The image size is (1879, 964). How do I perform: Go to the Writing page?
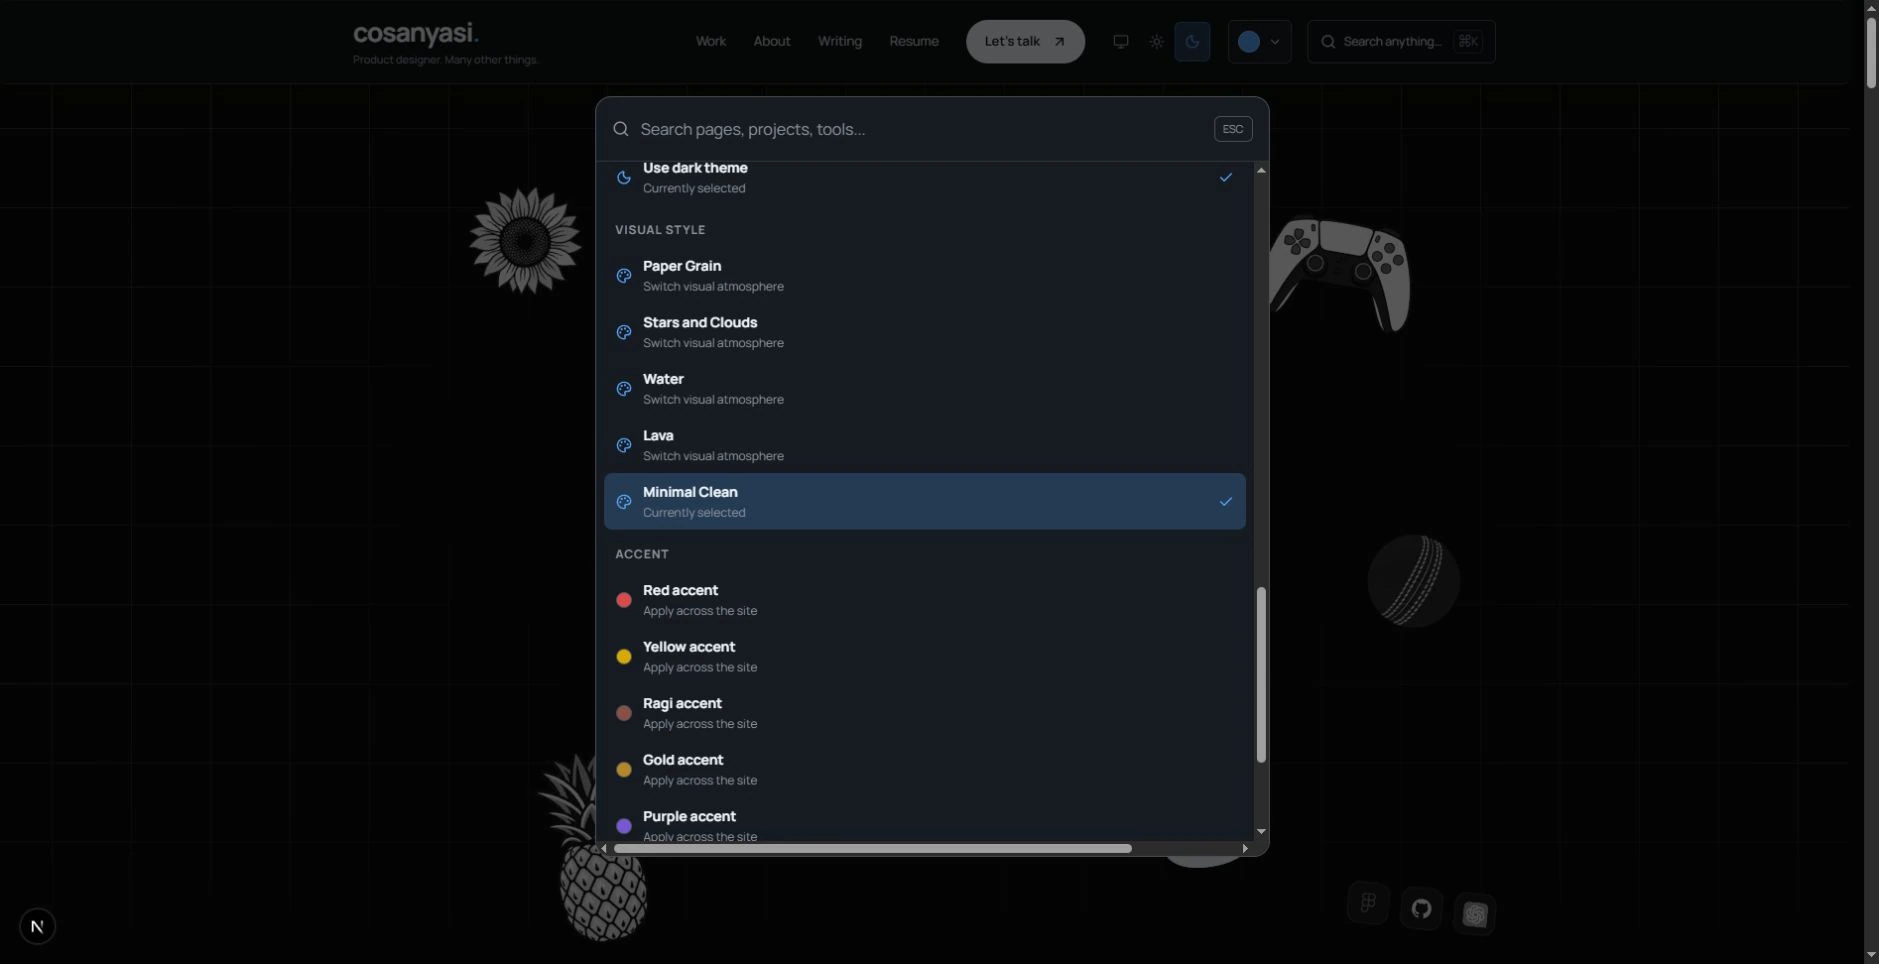839,41
